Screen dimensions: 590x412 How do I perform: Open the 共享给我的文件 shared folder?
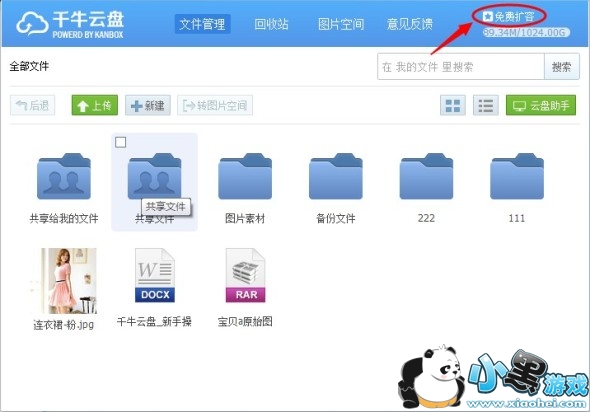pos(64,176)
